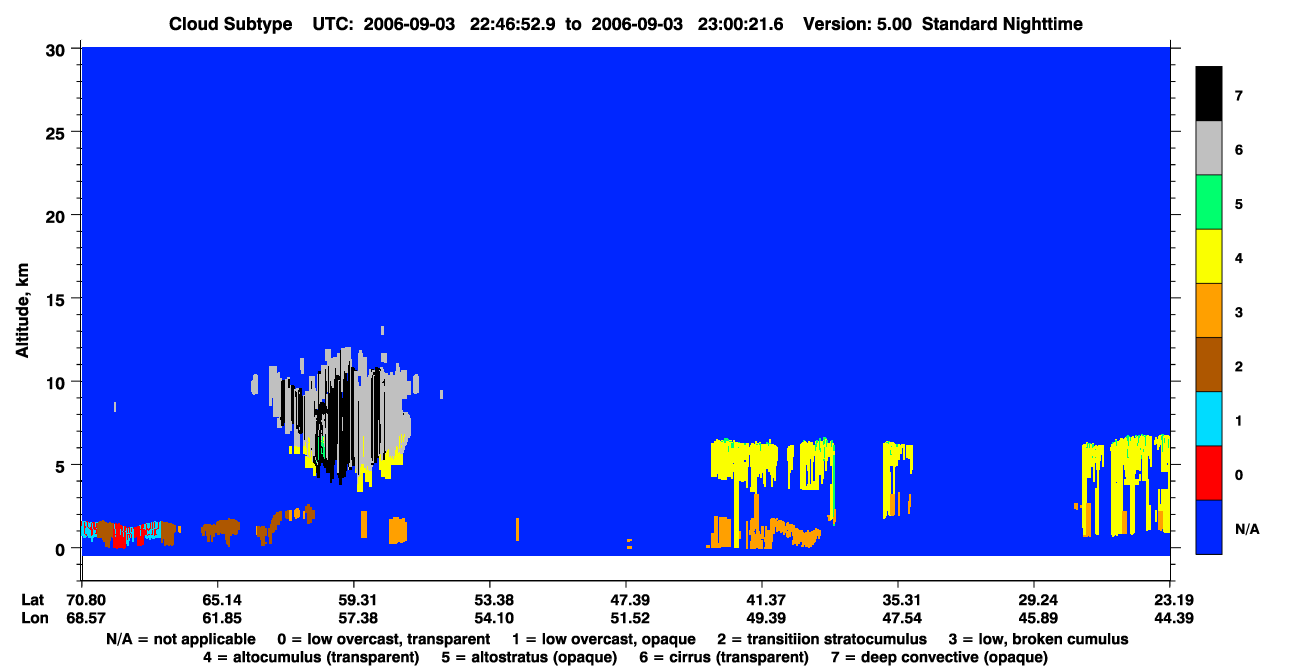Pick the brown colorbar swatch labeled 2

point(1209,364)
